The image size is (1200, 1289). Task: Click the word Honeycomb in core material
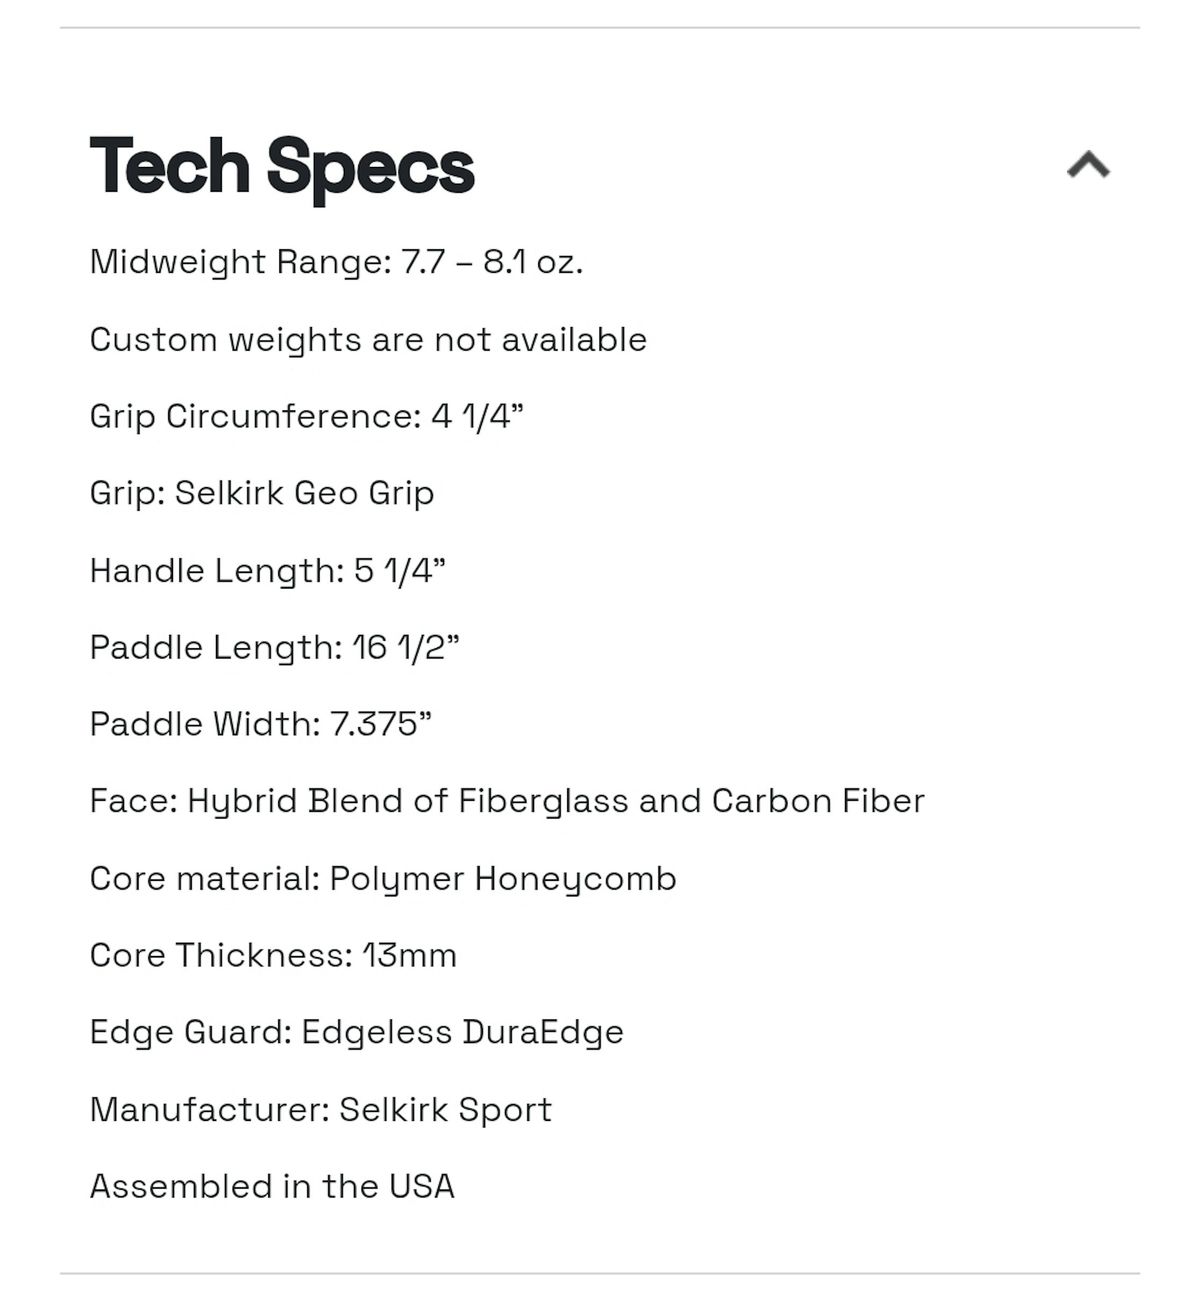pyautogui.click(x=575, y=879)
